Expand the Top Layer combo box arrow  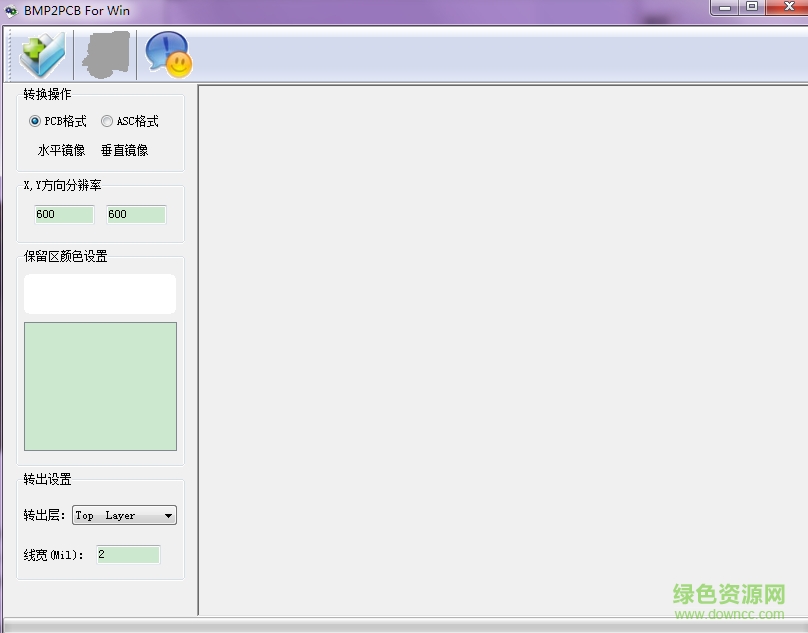[168, 514]
